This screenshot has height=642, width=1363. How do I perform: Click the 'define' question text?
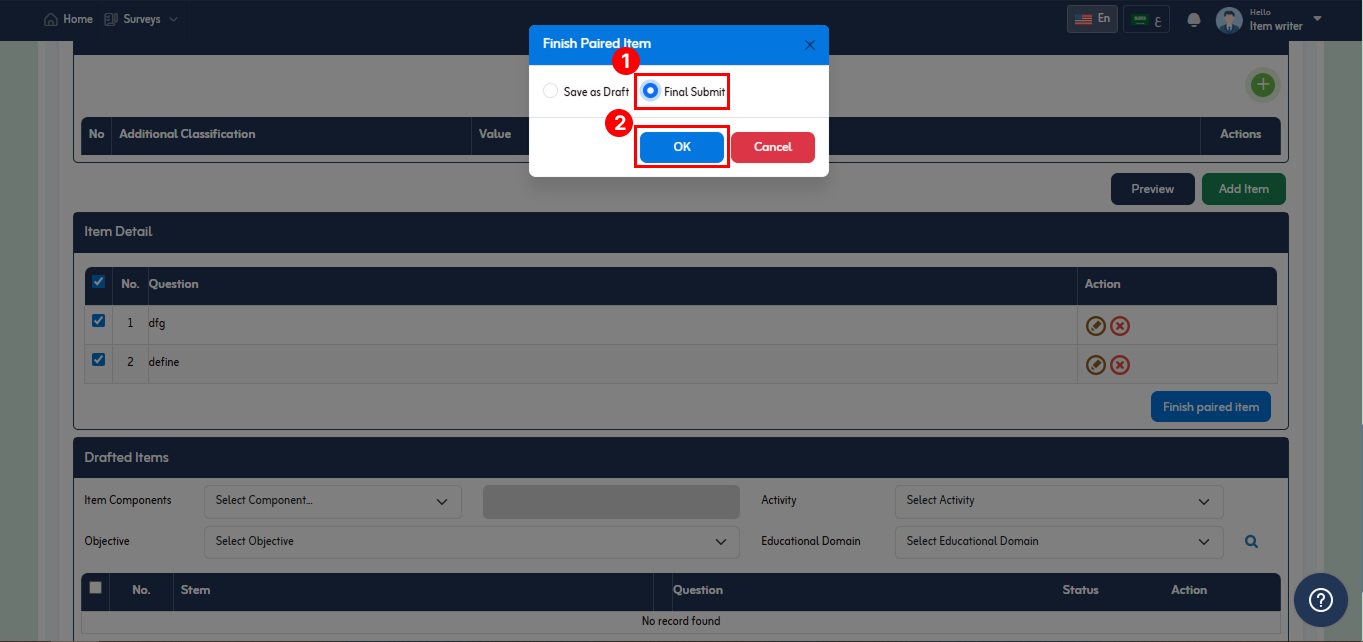coord(164,362)
